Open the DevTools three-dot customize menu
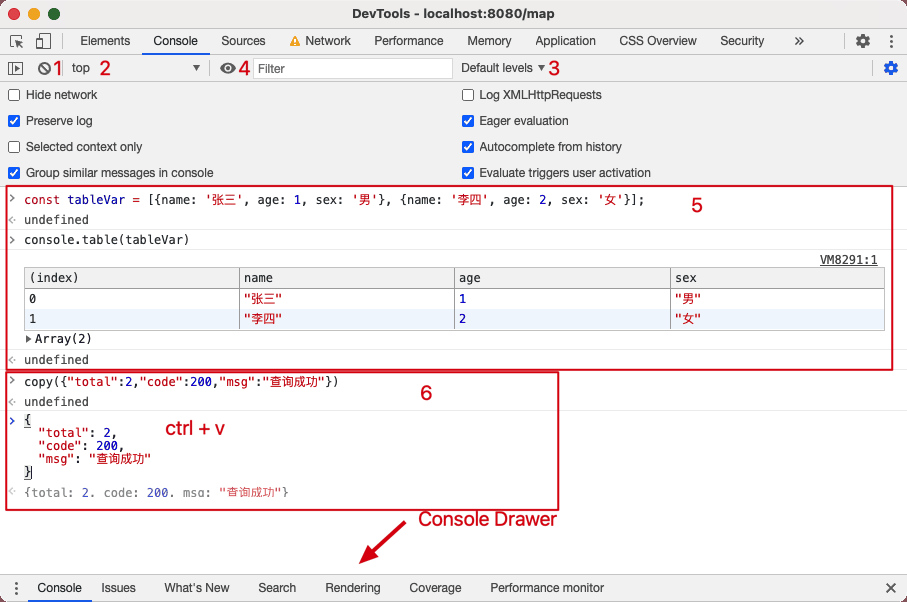Image resolution: width=907 pixels, height=602 pixels. 891,41
